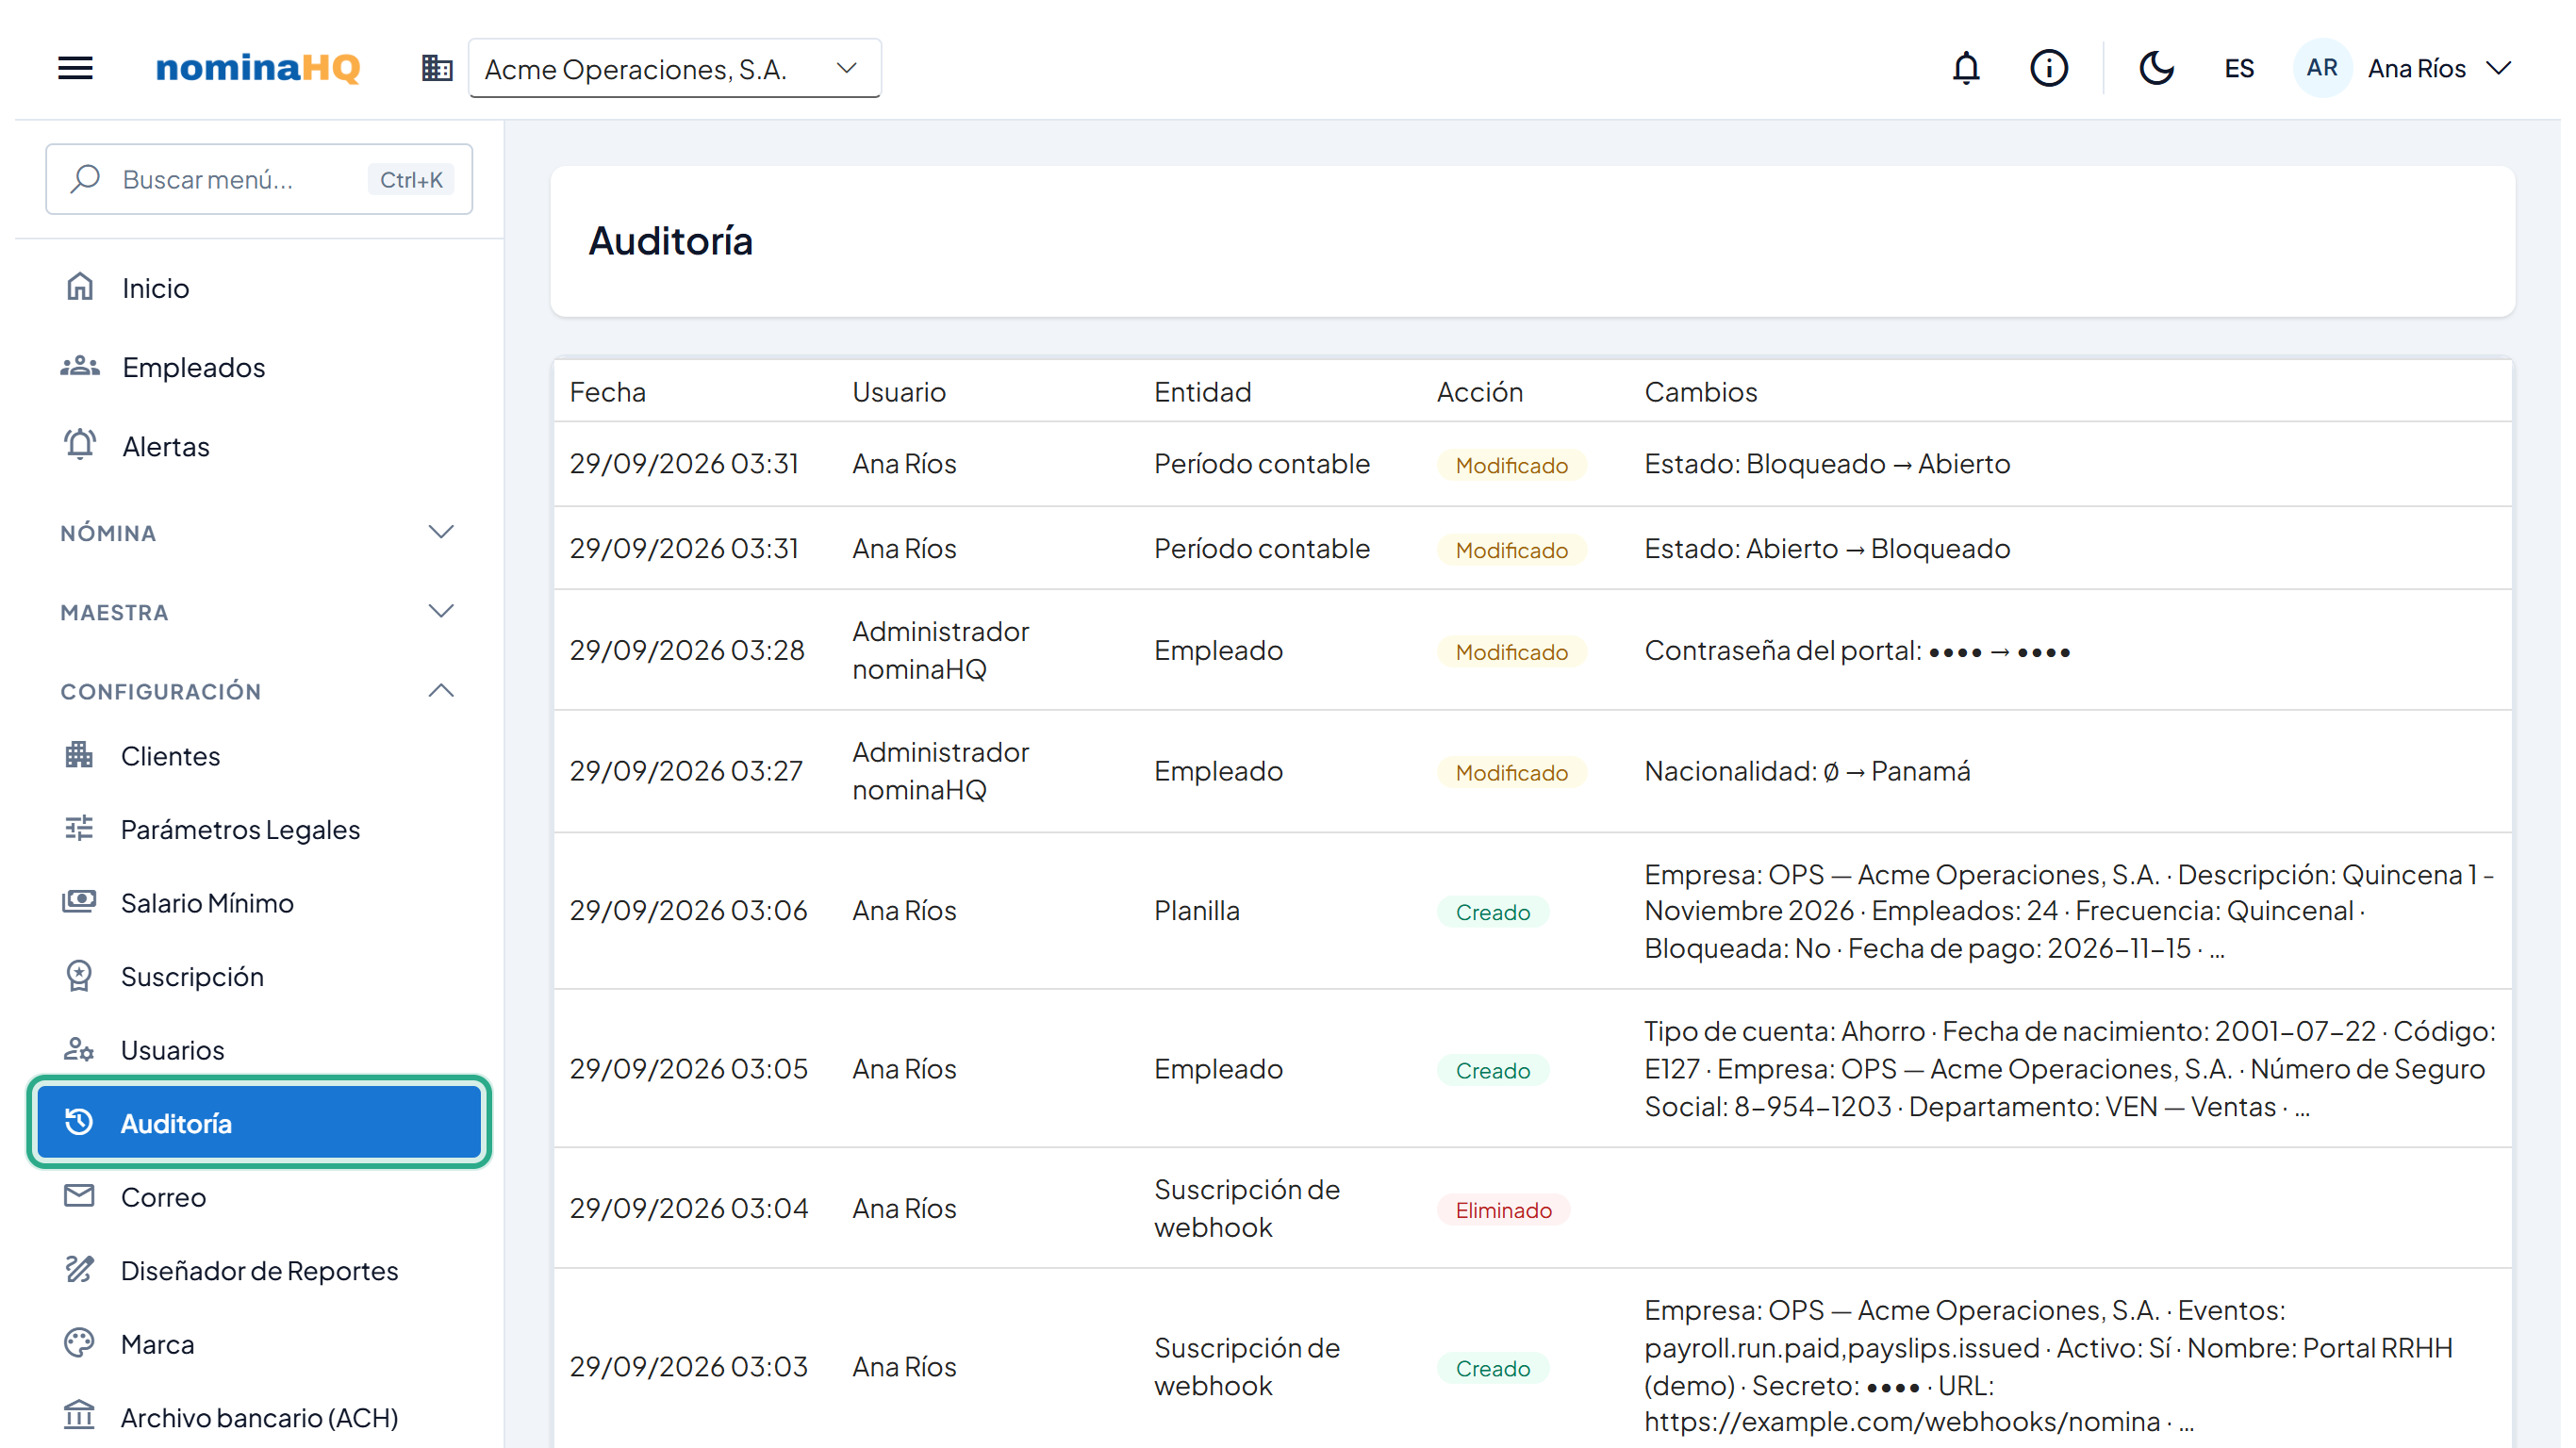Click the 29/09/2026 03:28 date cell
The height and width of the screenshot is (1448, 2576).
pyautogui.click(x=687, y=650)
